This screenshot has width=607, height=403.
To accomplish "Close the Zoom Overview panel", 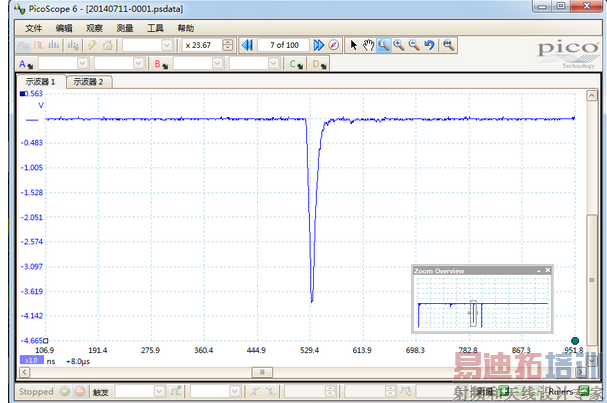I will point(548,270).
